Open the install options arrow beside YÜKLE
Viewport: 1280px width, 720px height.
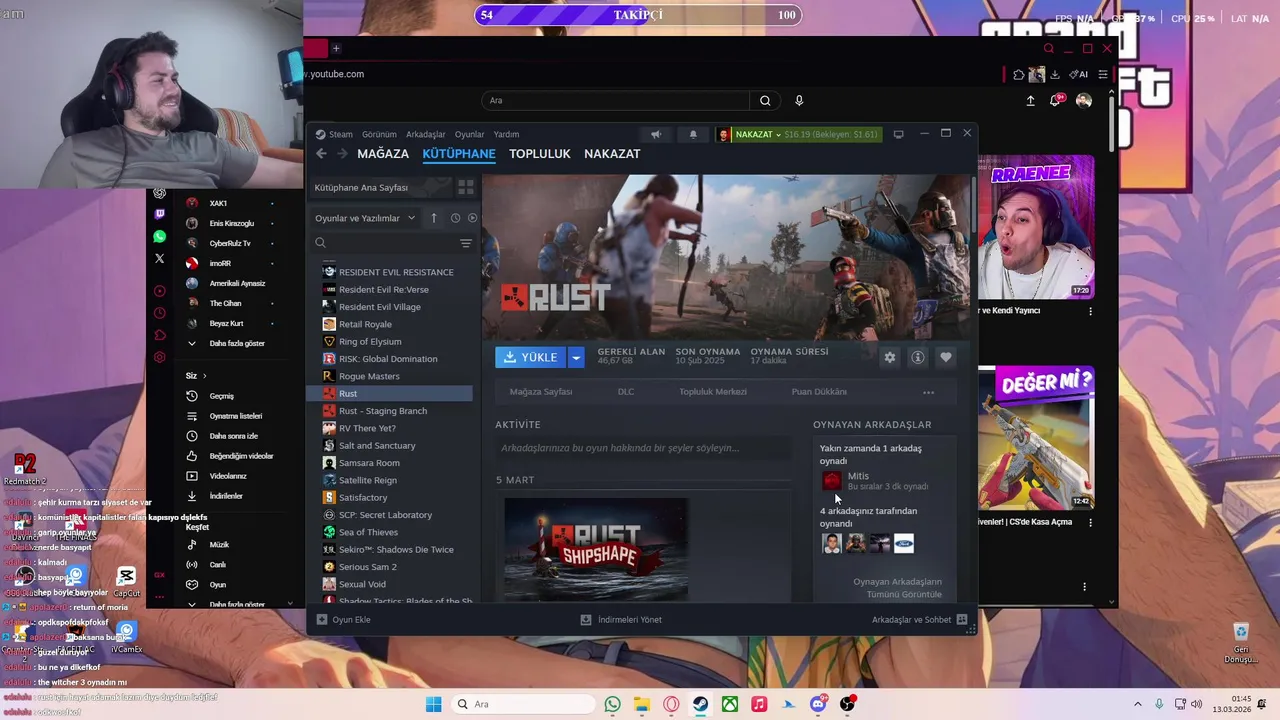coord(575,357)
